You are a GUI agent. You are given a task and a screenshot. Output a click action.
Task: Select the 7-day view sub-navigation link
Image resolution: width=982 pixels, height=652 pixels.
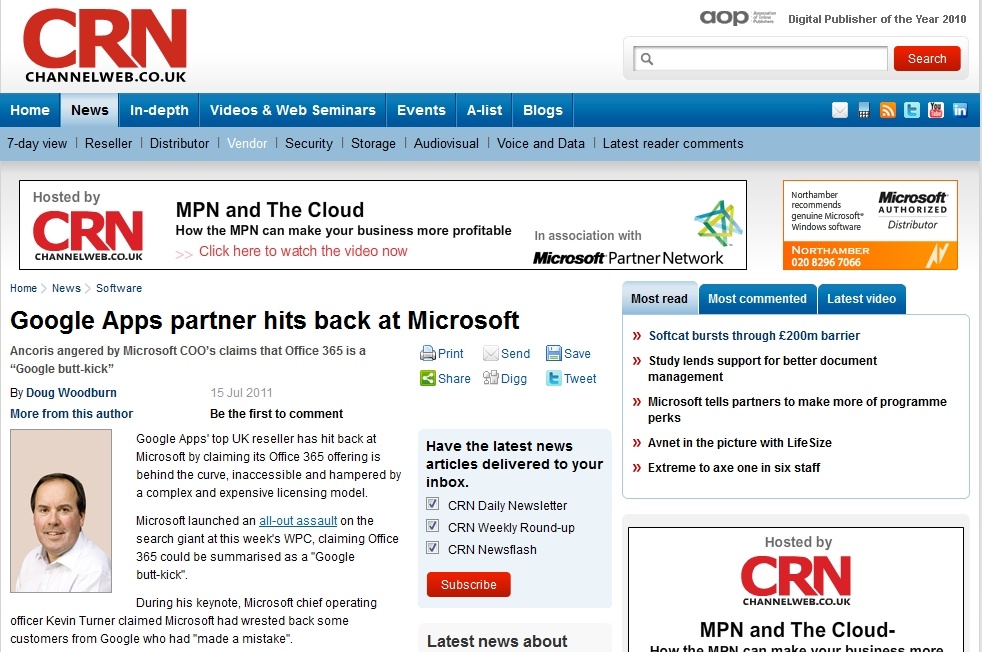37,143
